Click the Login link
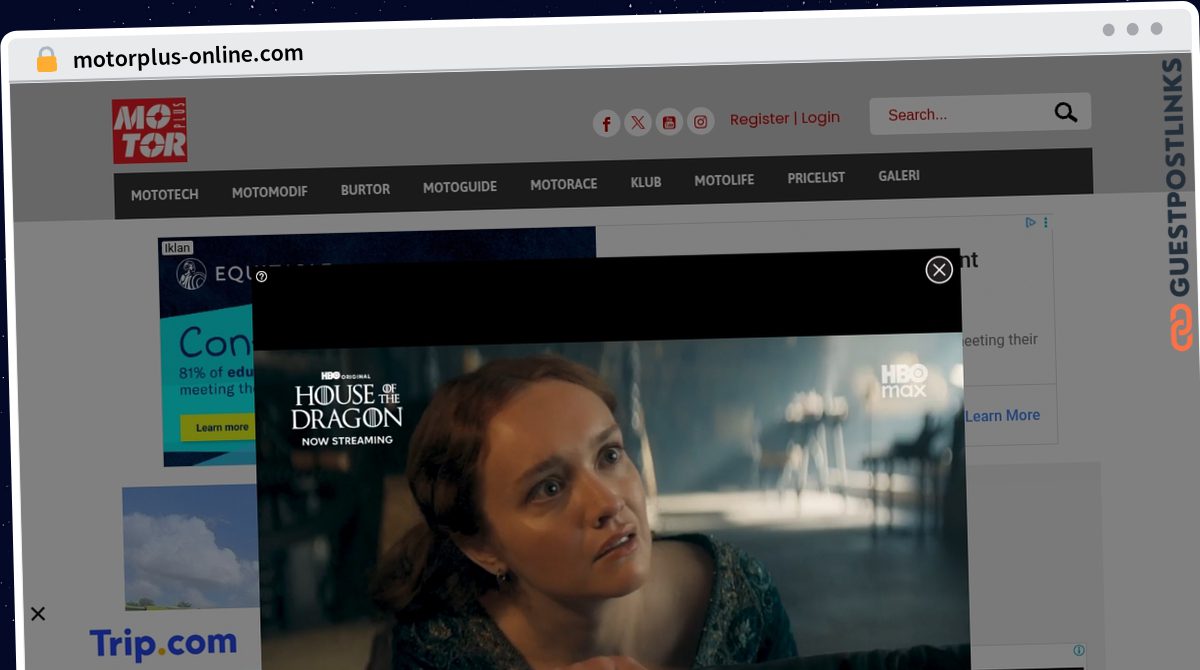 820,117
